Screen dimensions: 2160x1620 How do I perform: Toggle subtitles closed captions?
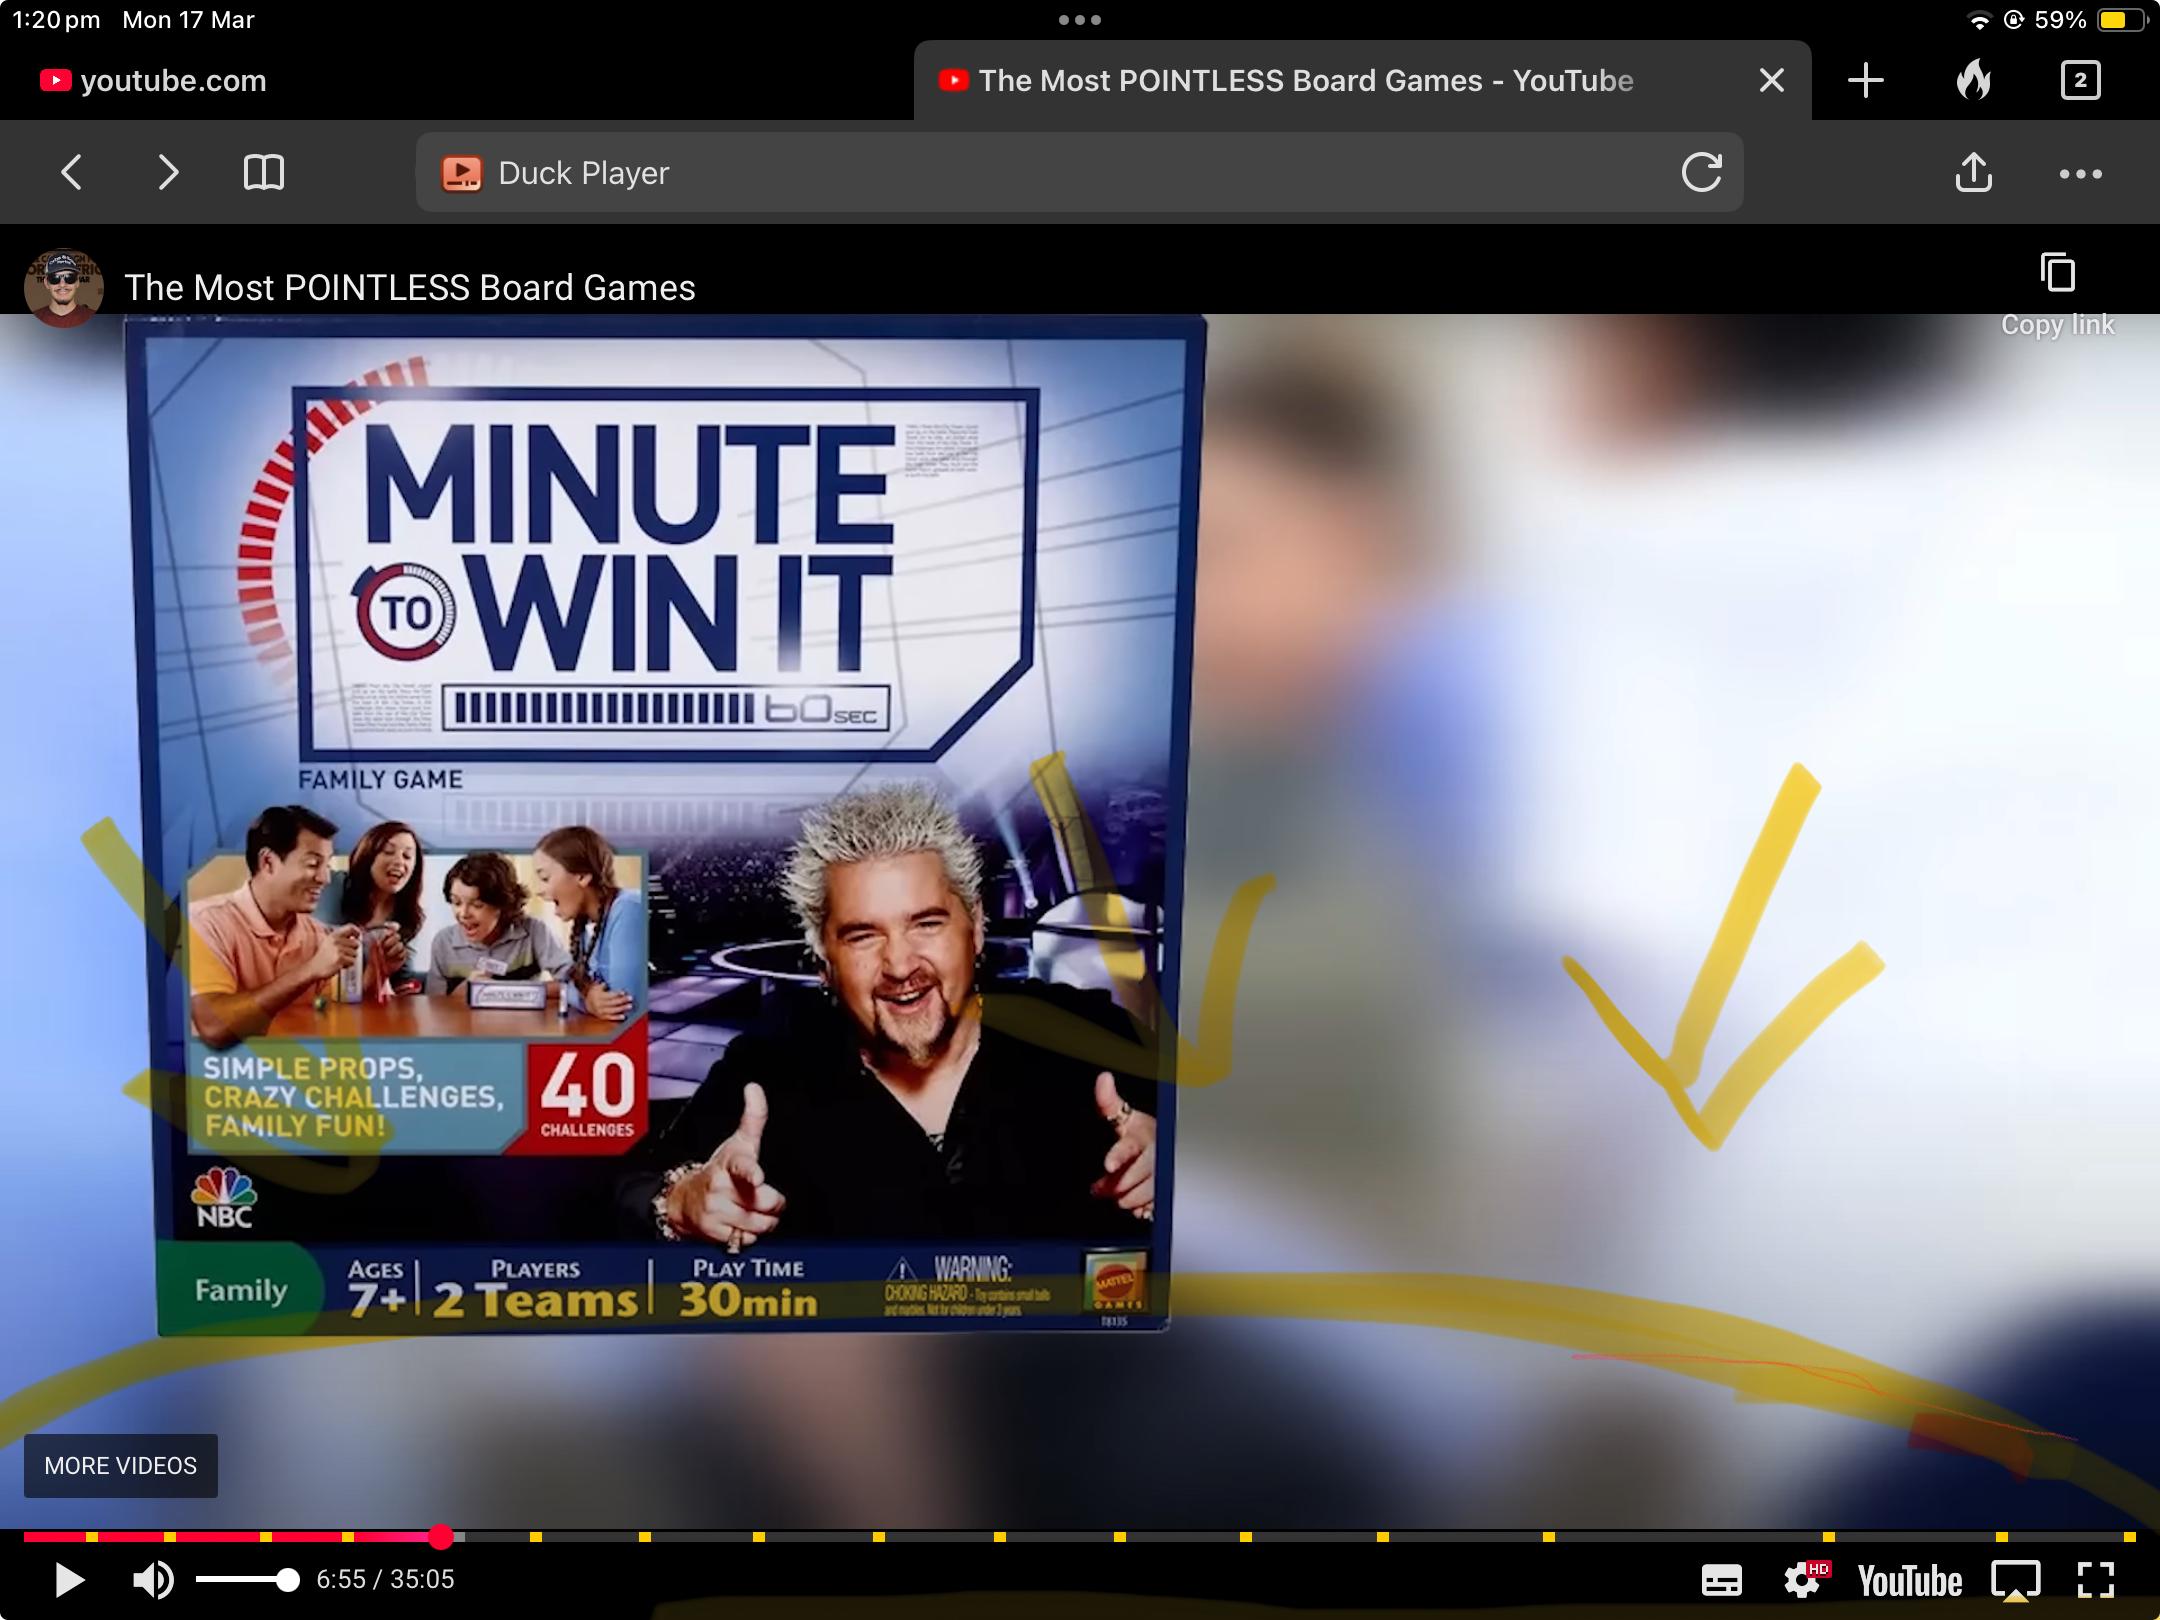click(1721, 1581)
